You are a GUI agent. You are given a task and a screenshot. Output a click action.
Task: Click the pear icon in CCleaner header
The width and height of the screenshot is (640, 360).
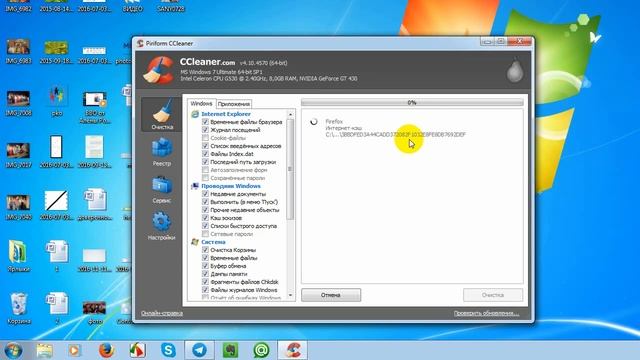(x=515, y=71)
